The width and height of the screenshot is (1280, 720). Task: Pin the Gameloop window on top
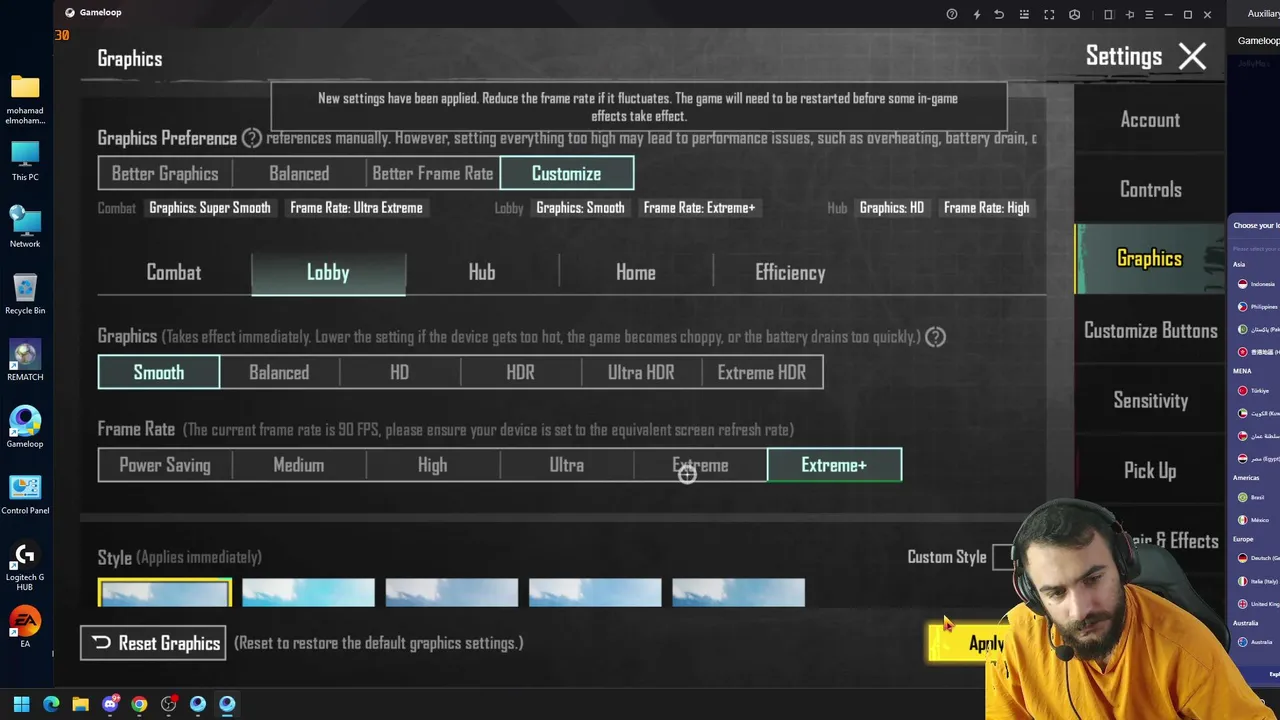point(1130,14)
